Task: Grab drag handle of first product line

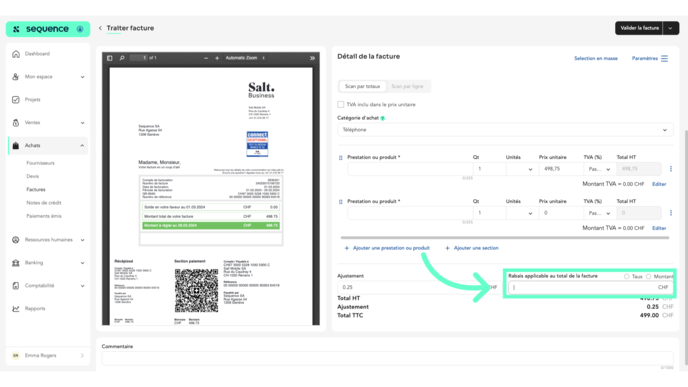Action: click(x=340, y=158)
